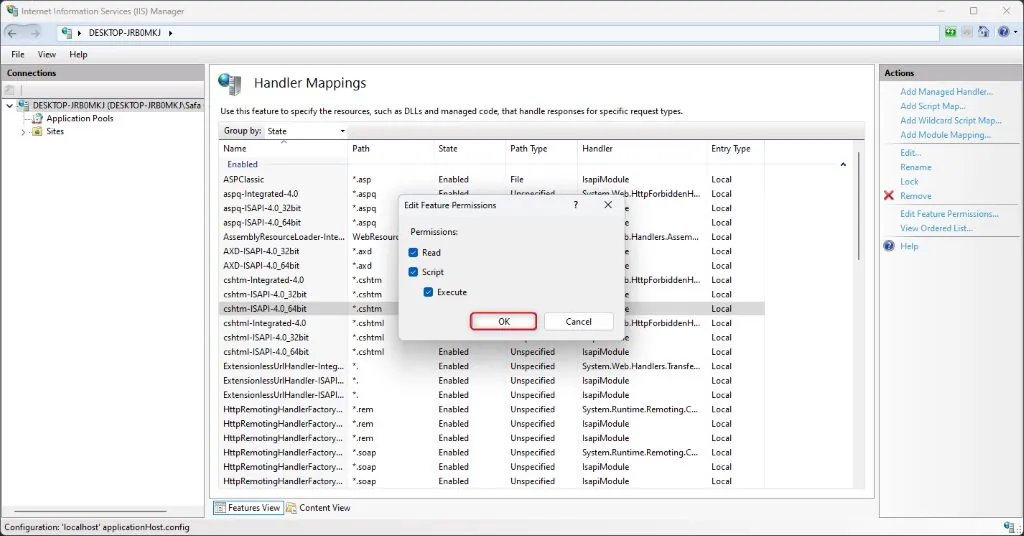The height and width of the screenshot is (536, 1024).
Task: Click the Content View icon
Action: click(x=291, y=507)
